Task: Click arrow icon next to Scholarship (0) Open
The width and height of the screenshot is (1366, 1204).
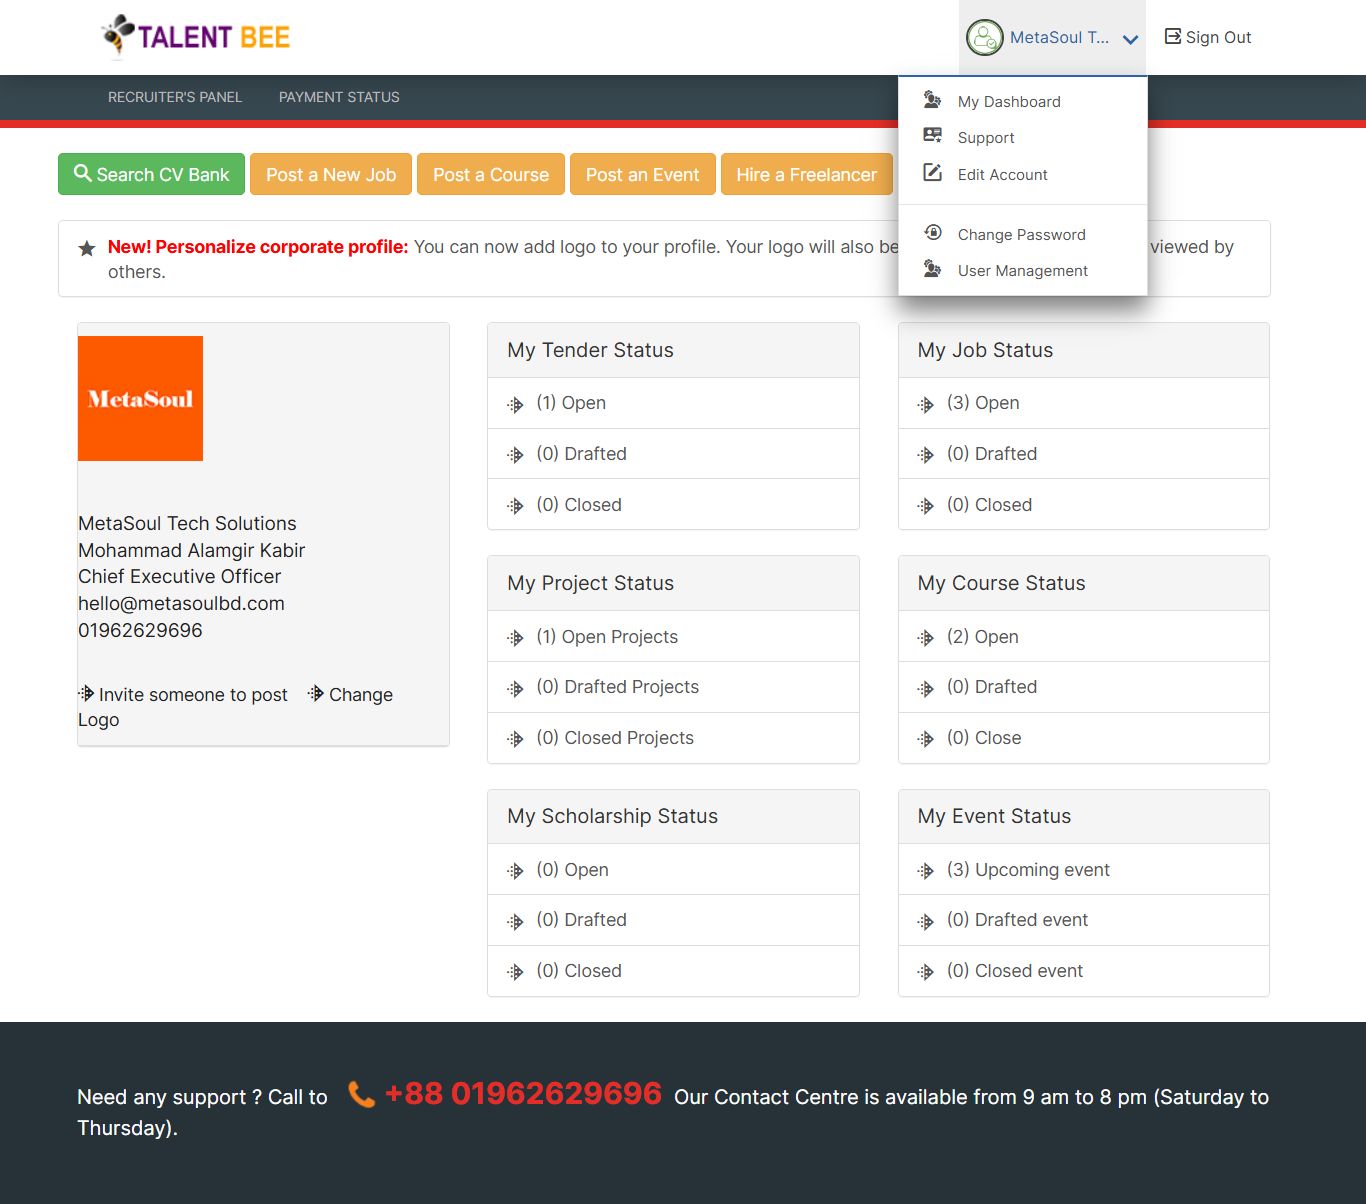Action: pyautogui.click(x=515, y=871)
